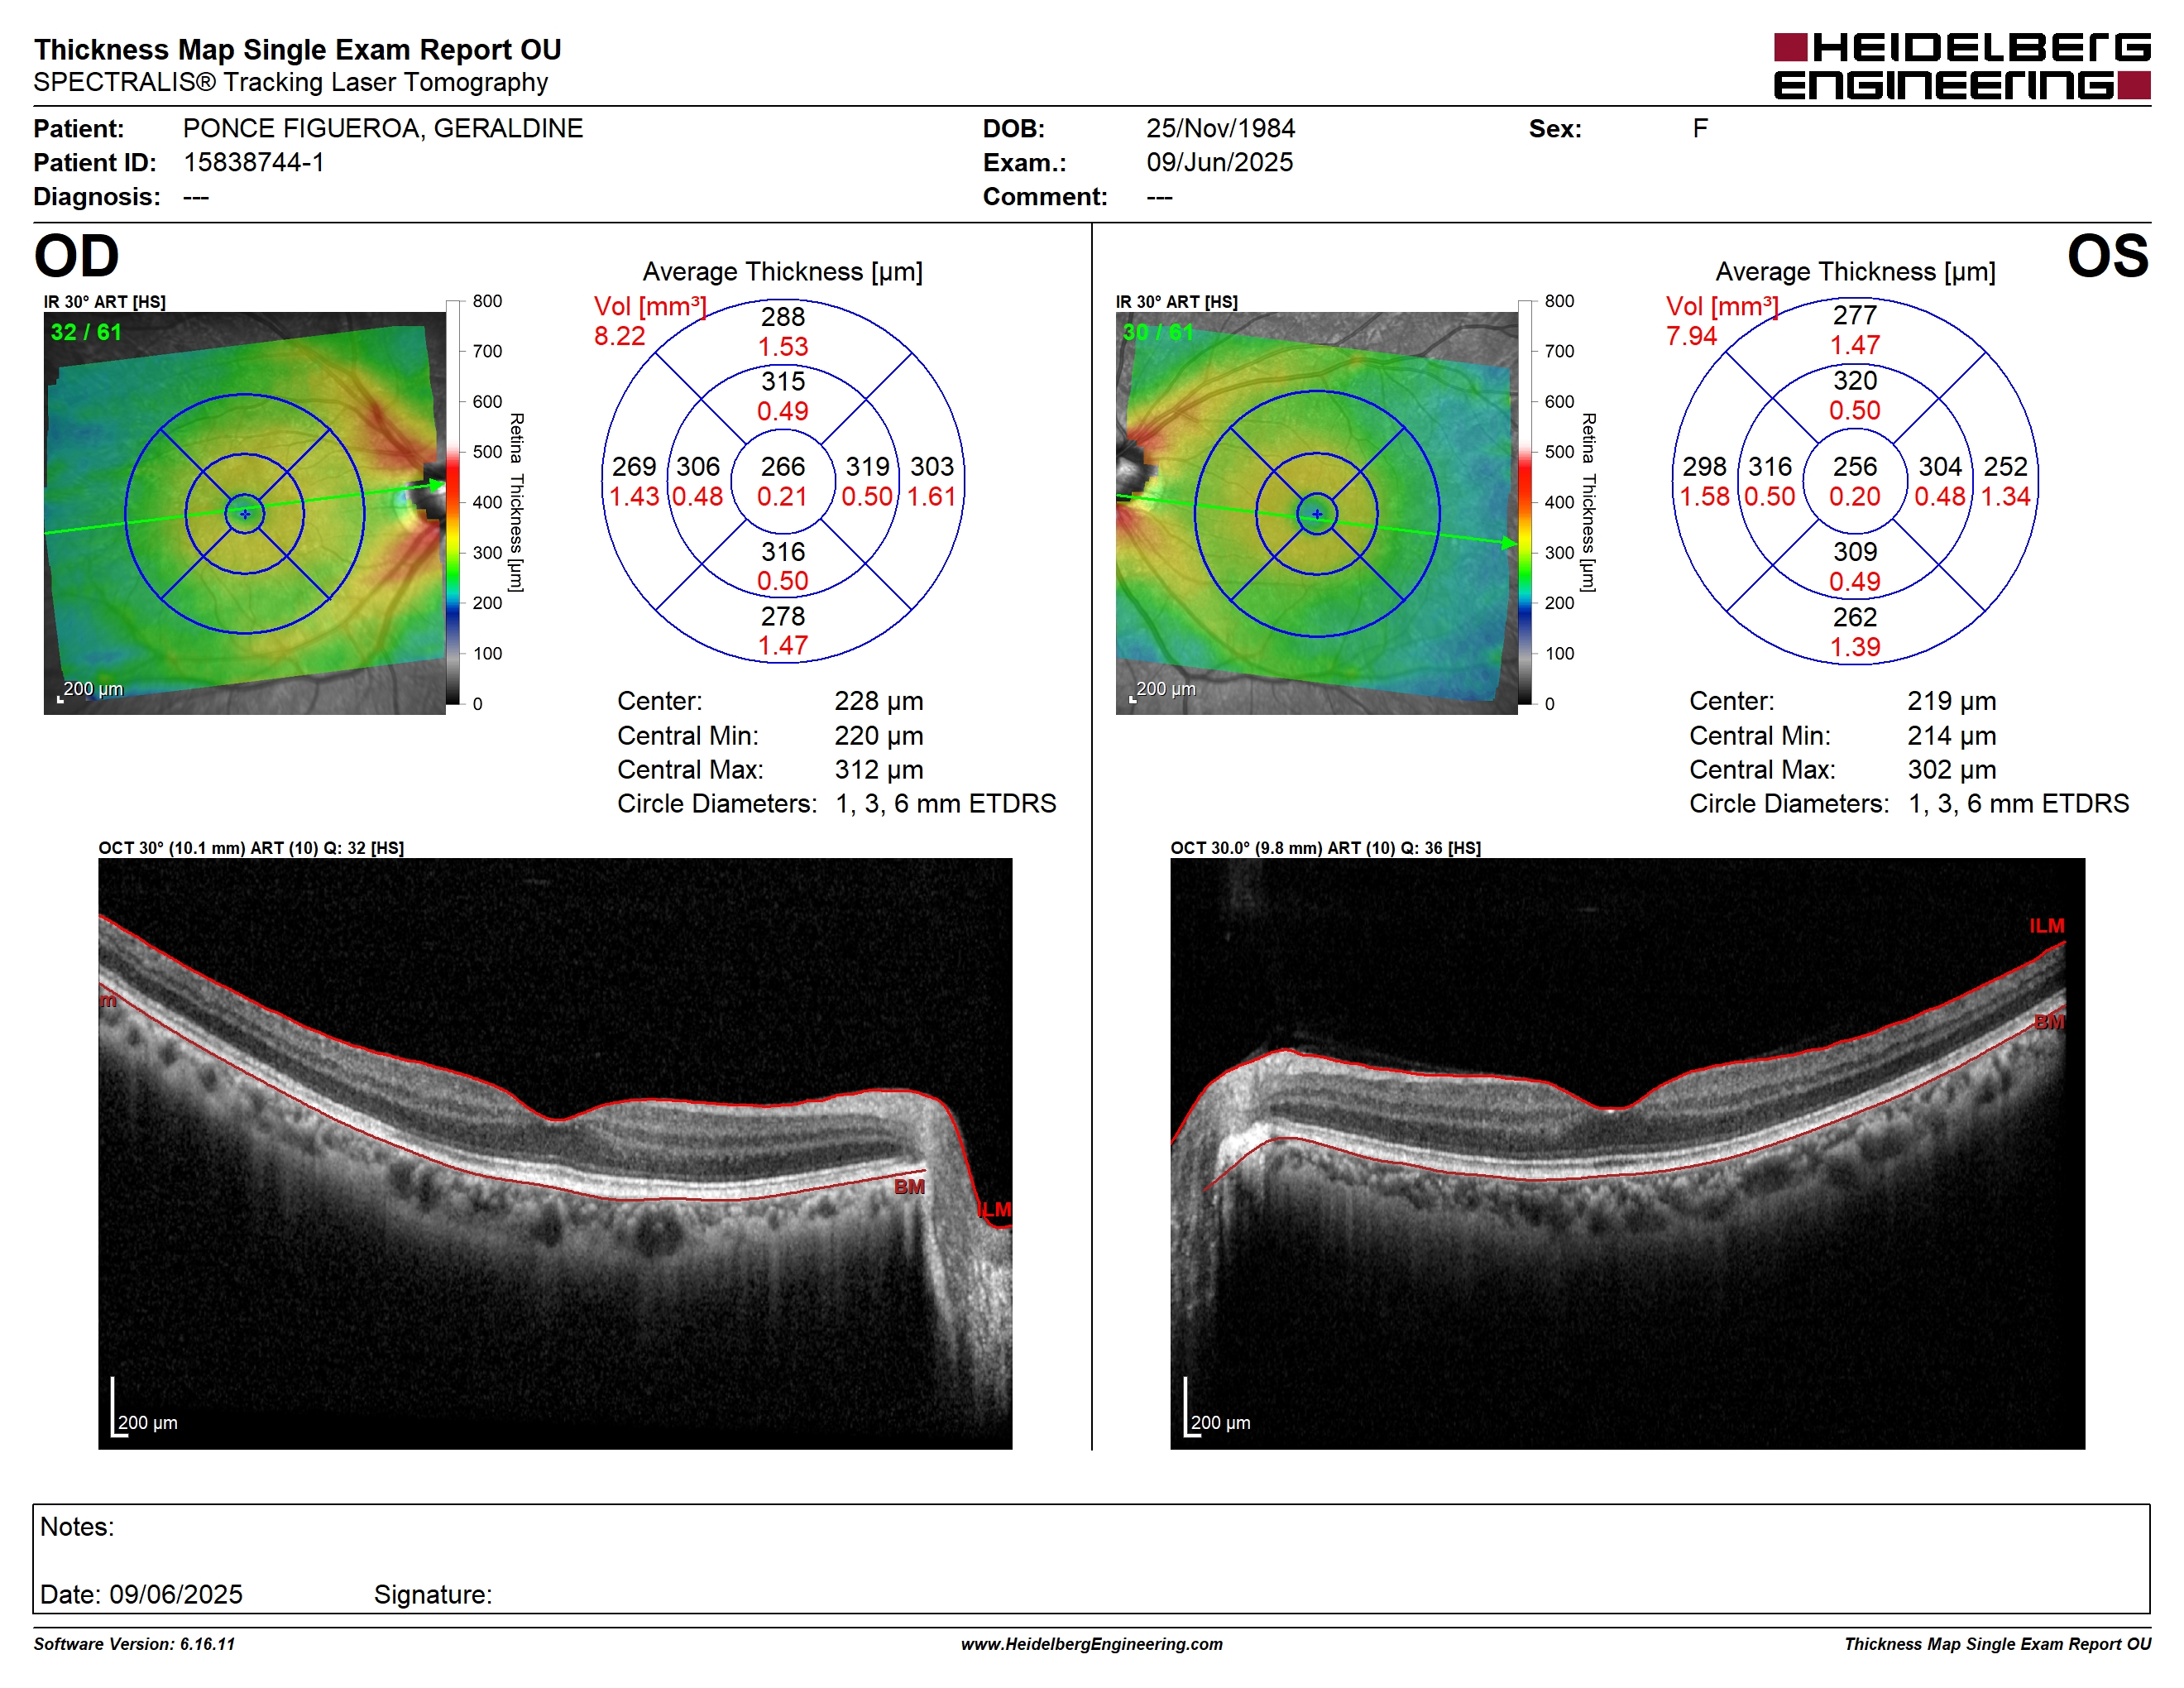This screenshot has height=1688, width=2184.
Task: Click the OS outer nasal thickness 298
Action: tap(1705, 466)
